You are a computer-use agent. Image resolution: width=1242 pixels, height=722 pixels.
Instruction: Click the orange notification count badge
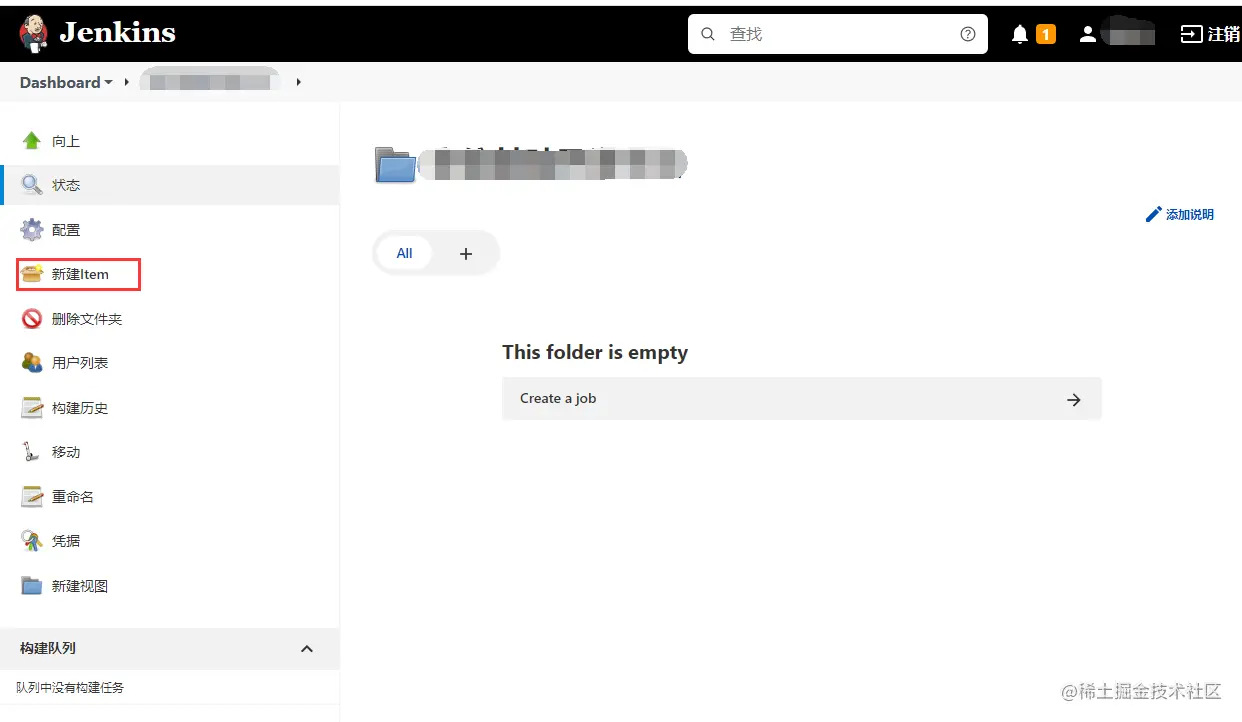1046,34
